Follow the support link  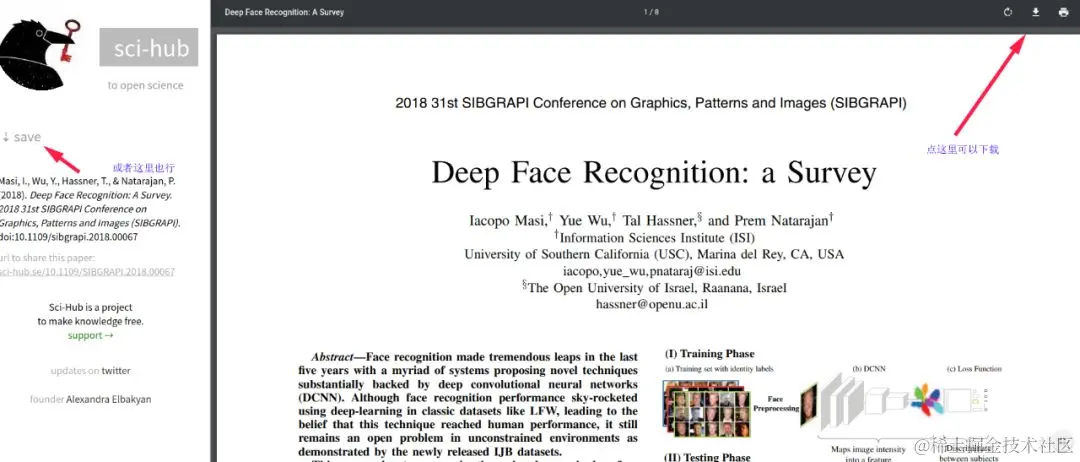coord(91,336)
